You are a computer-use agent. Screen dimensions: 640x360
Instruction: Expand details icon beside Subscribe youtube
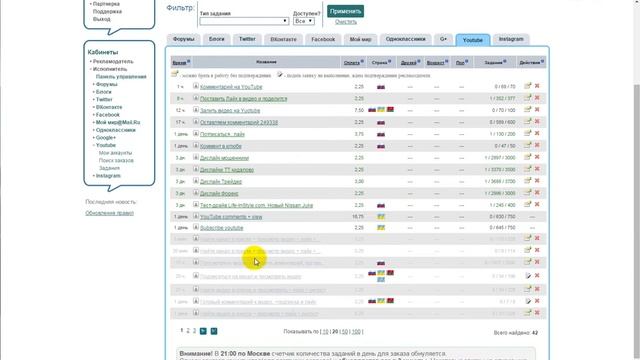pyautogui.click(x=196, y=227)
